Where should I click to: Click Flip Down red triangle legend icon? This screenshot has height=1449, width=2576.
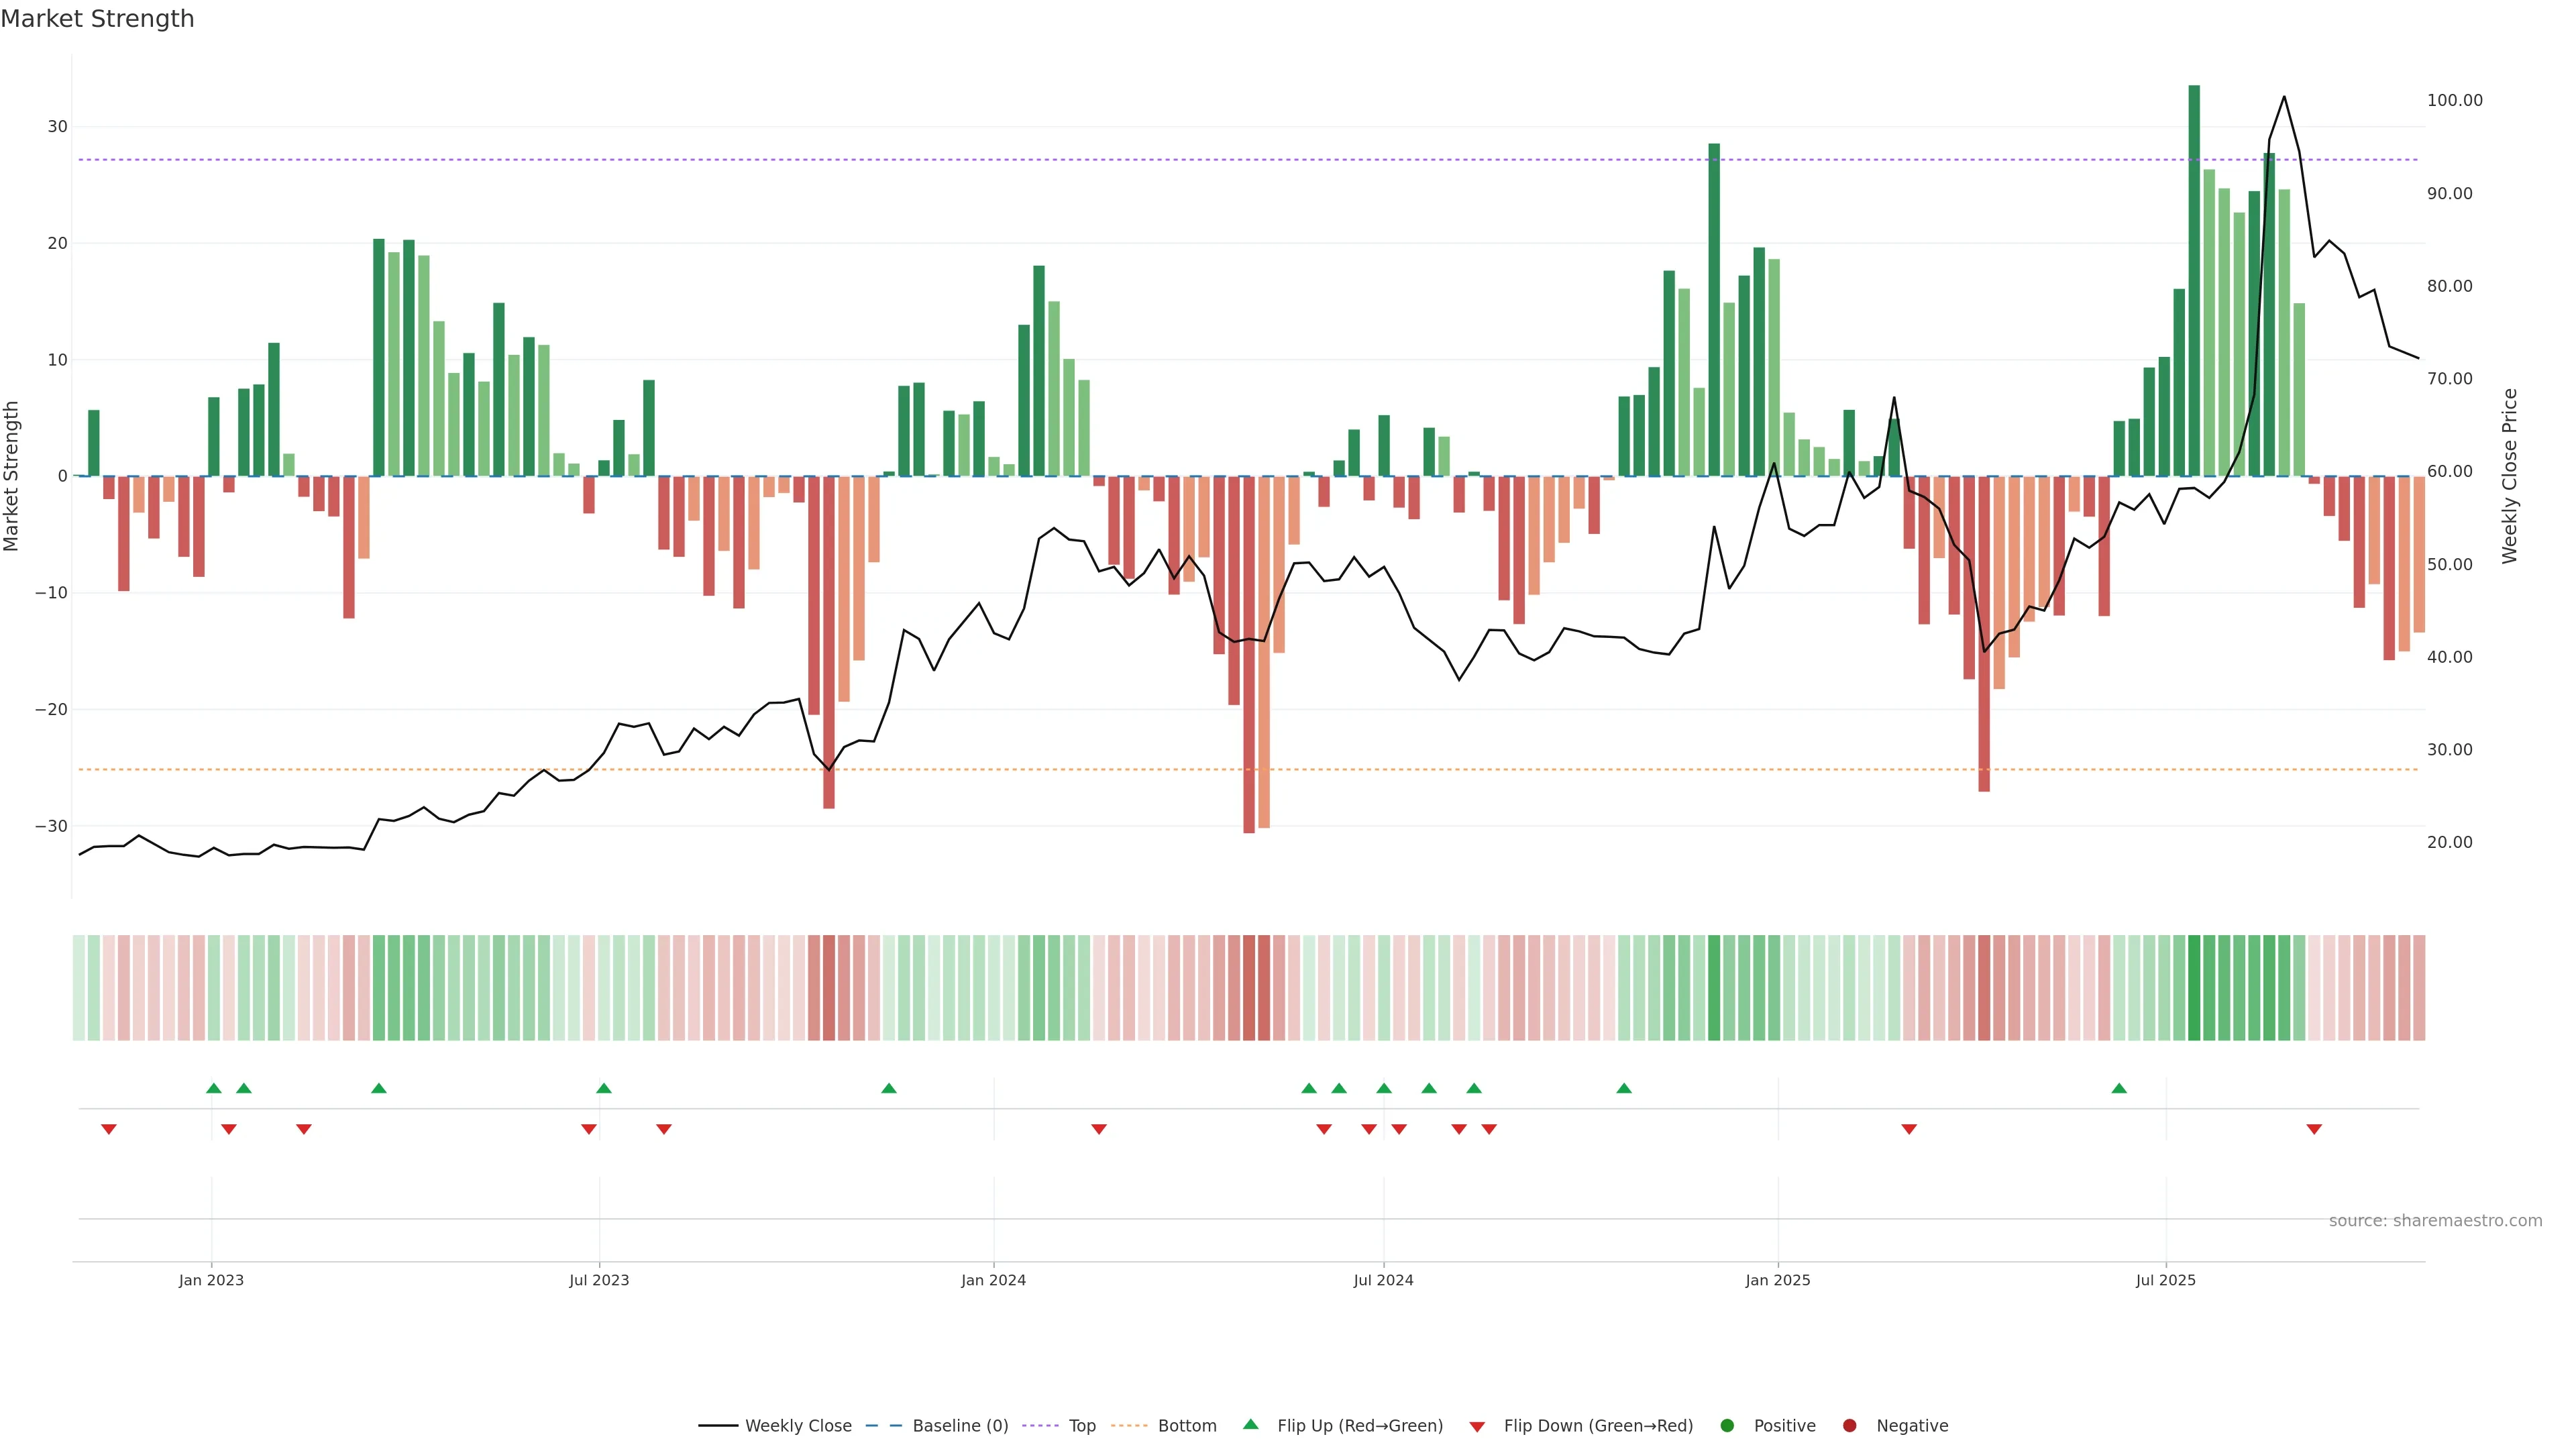(1477, 1426)
